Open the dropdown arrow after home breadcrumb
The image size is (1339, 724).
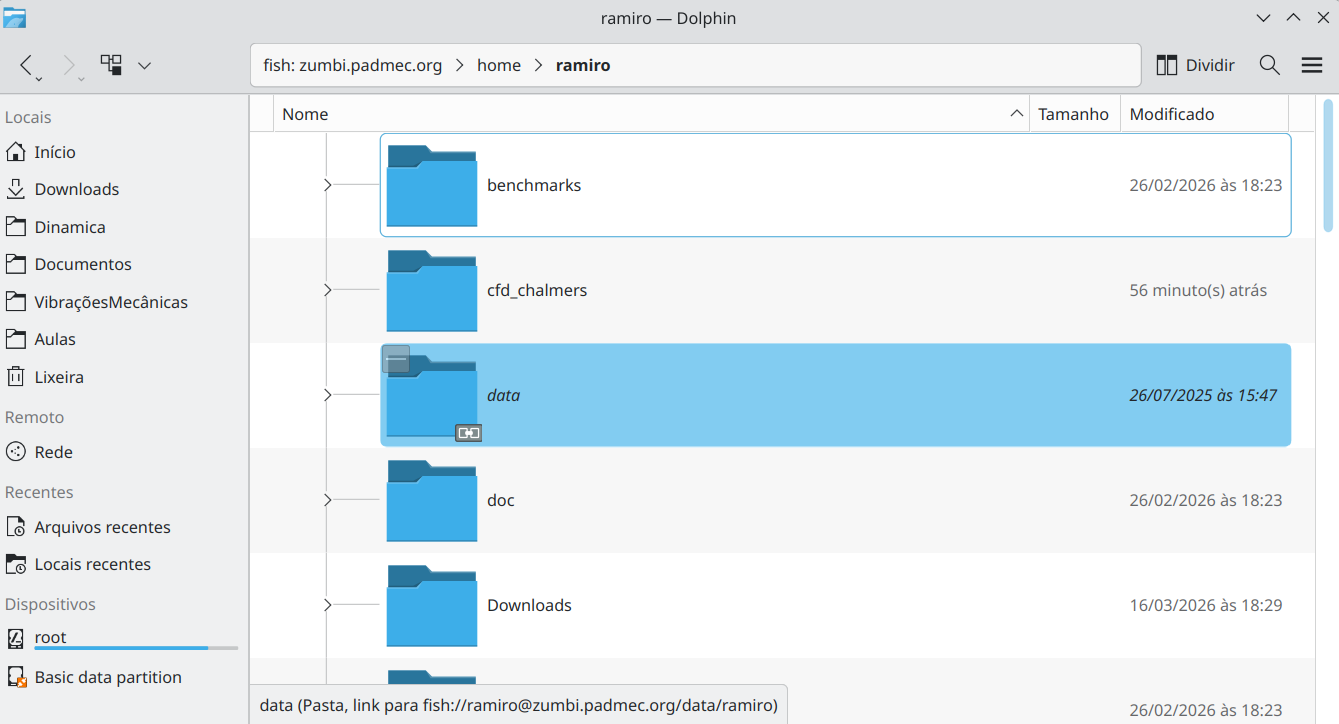coord(538,65)
